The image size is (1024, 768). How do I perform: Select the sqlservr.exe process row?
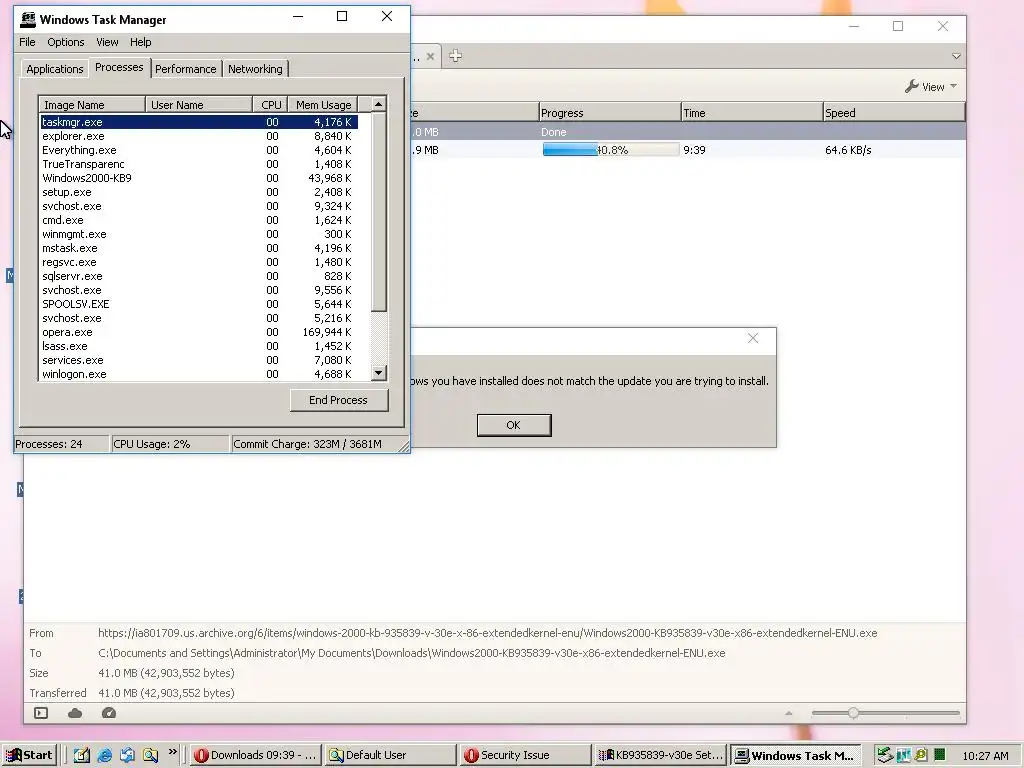click(x=199, y=276)
